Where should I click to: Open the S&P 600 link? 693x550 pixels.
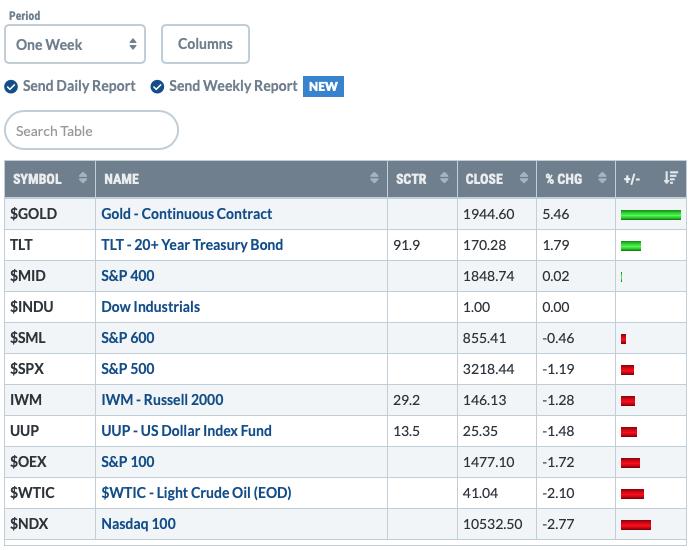(x=128, y=338)
